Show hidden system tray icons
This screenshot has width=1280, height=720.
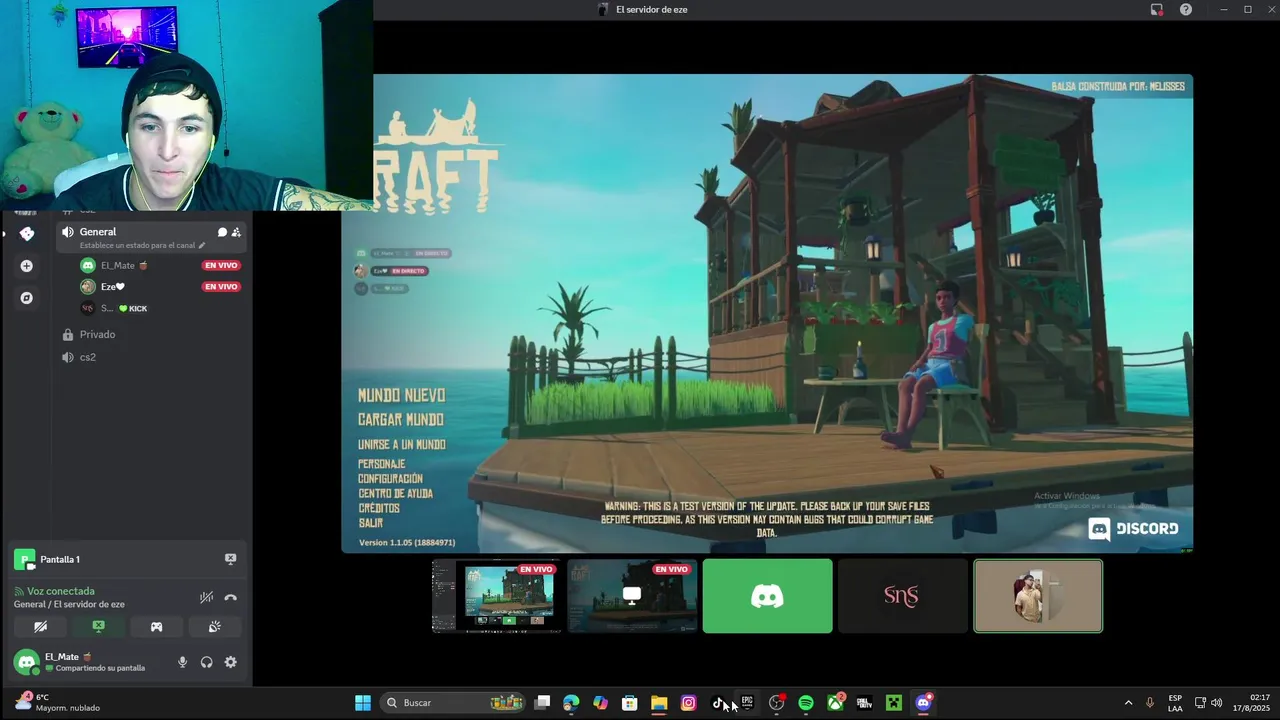point(1128,703)
